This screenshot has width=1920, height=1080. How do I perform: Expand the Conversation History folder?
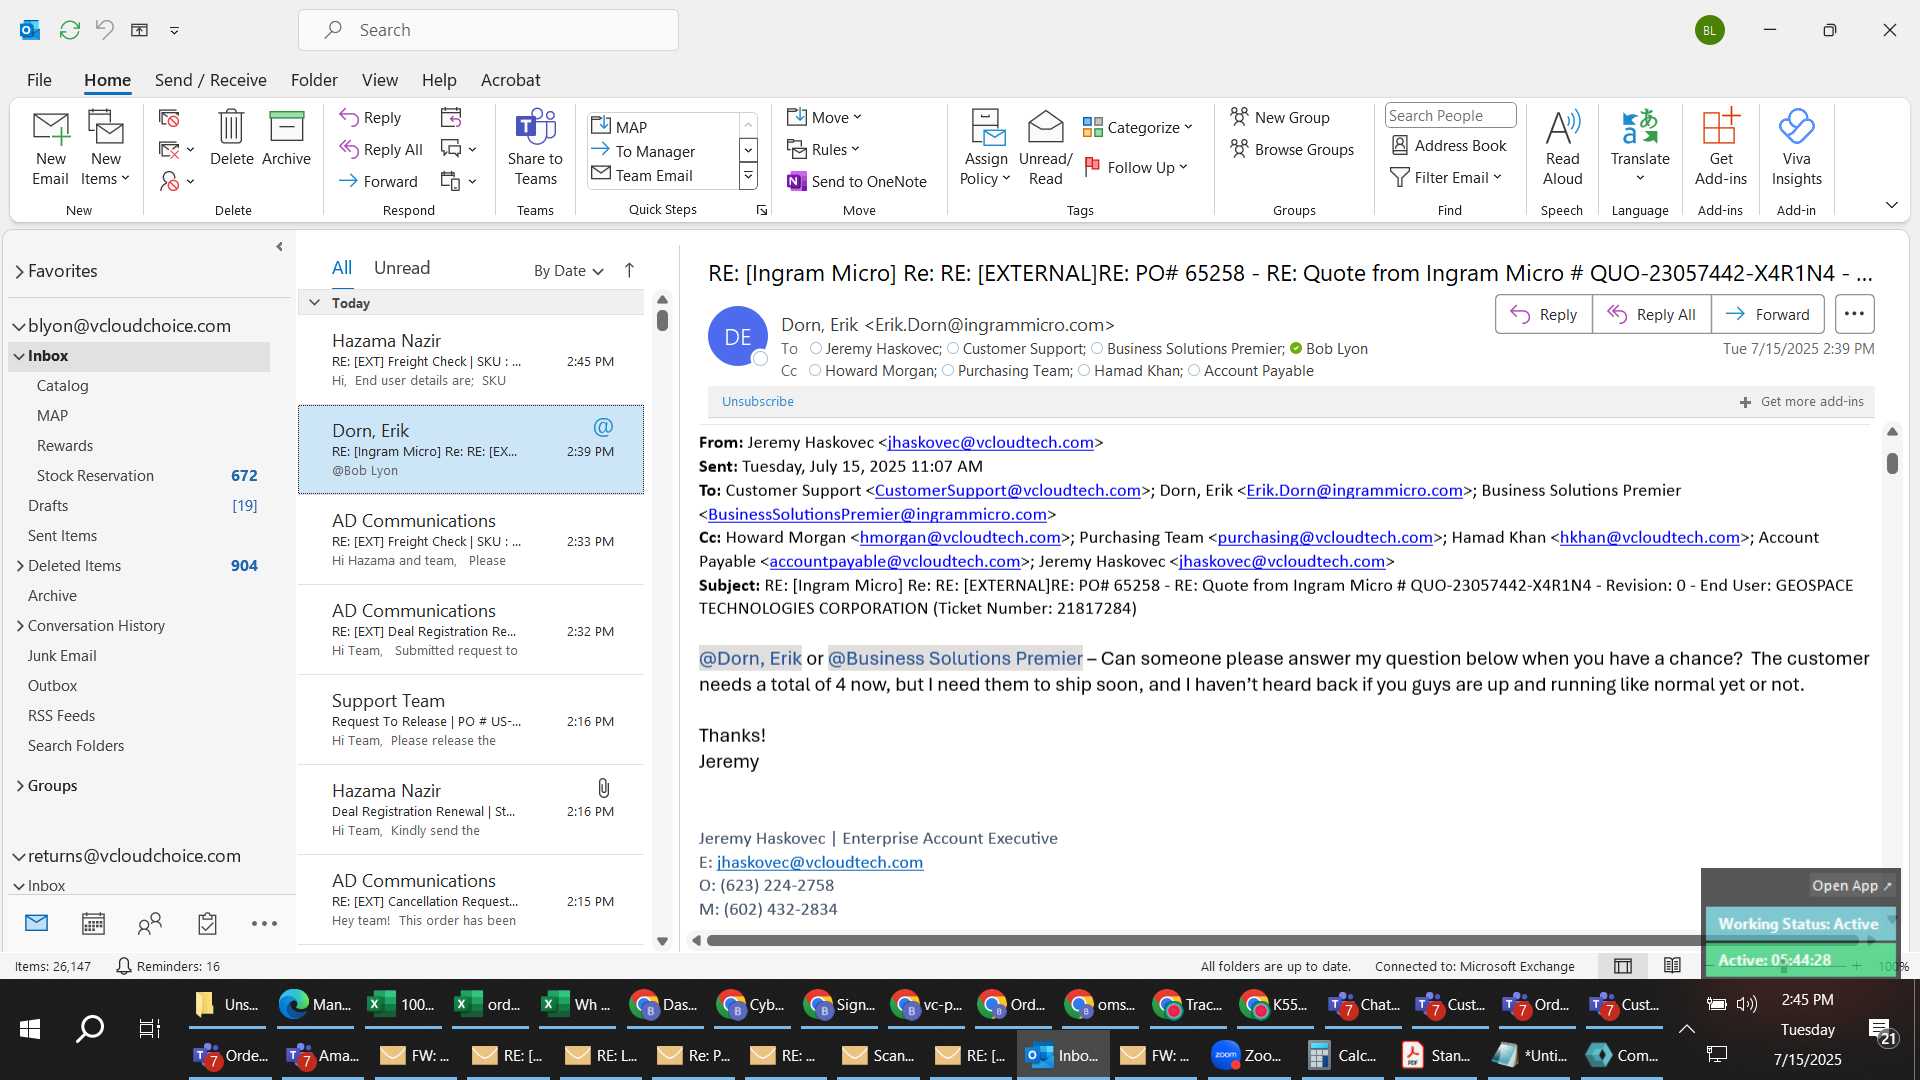pos(20,626)
